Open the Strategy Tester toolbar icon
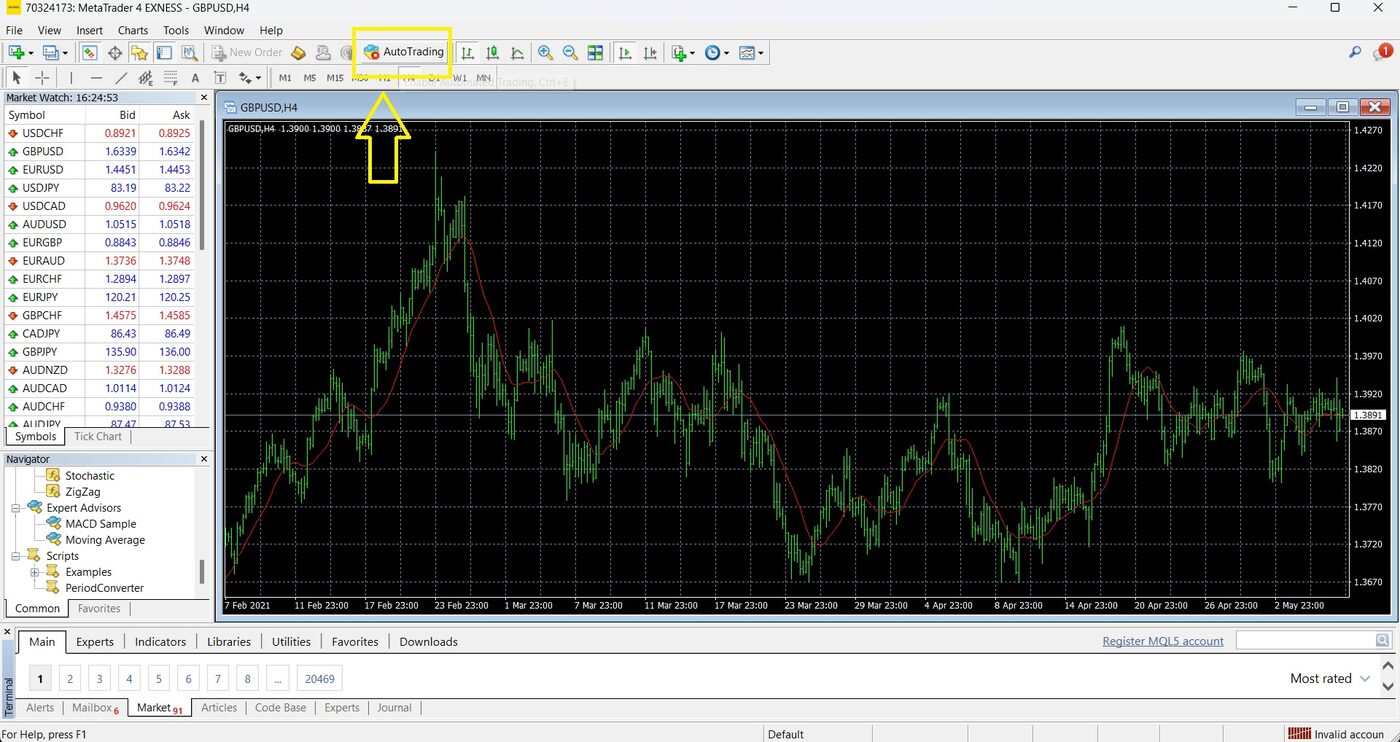Screen dimensions: 1400x742 point(189,52)
